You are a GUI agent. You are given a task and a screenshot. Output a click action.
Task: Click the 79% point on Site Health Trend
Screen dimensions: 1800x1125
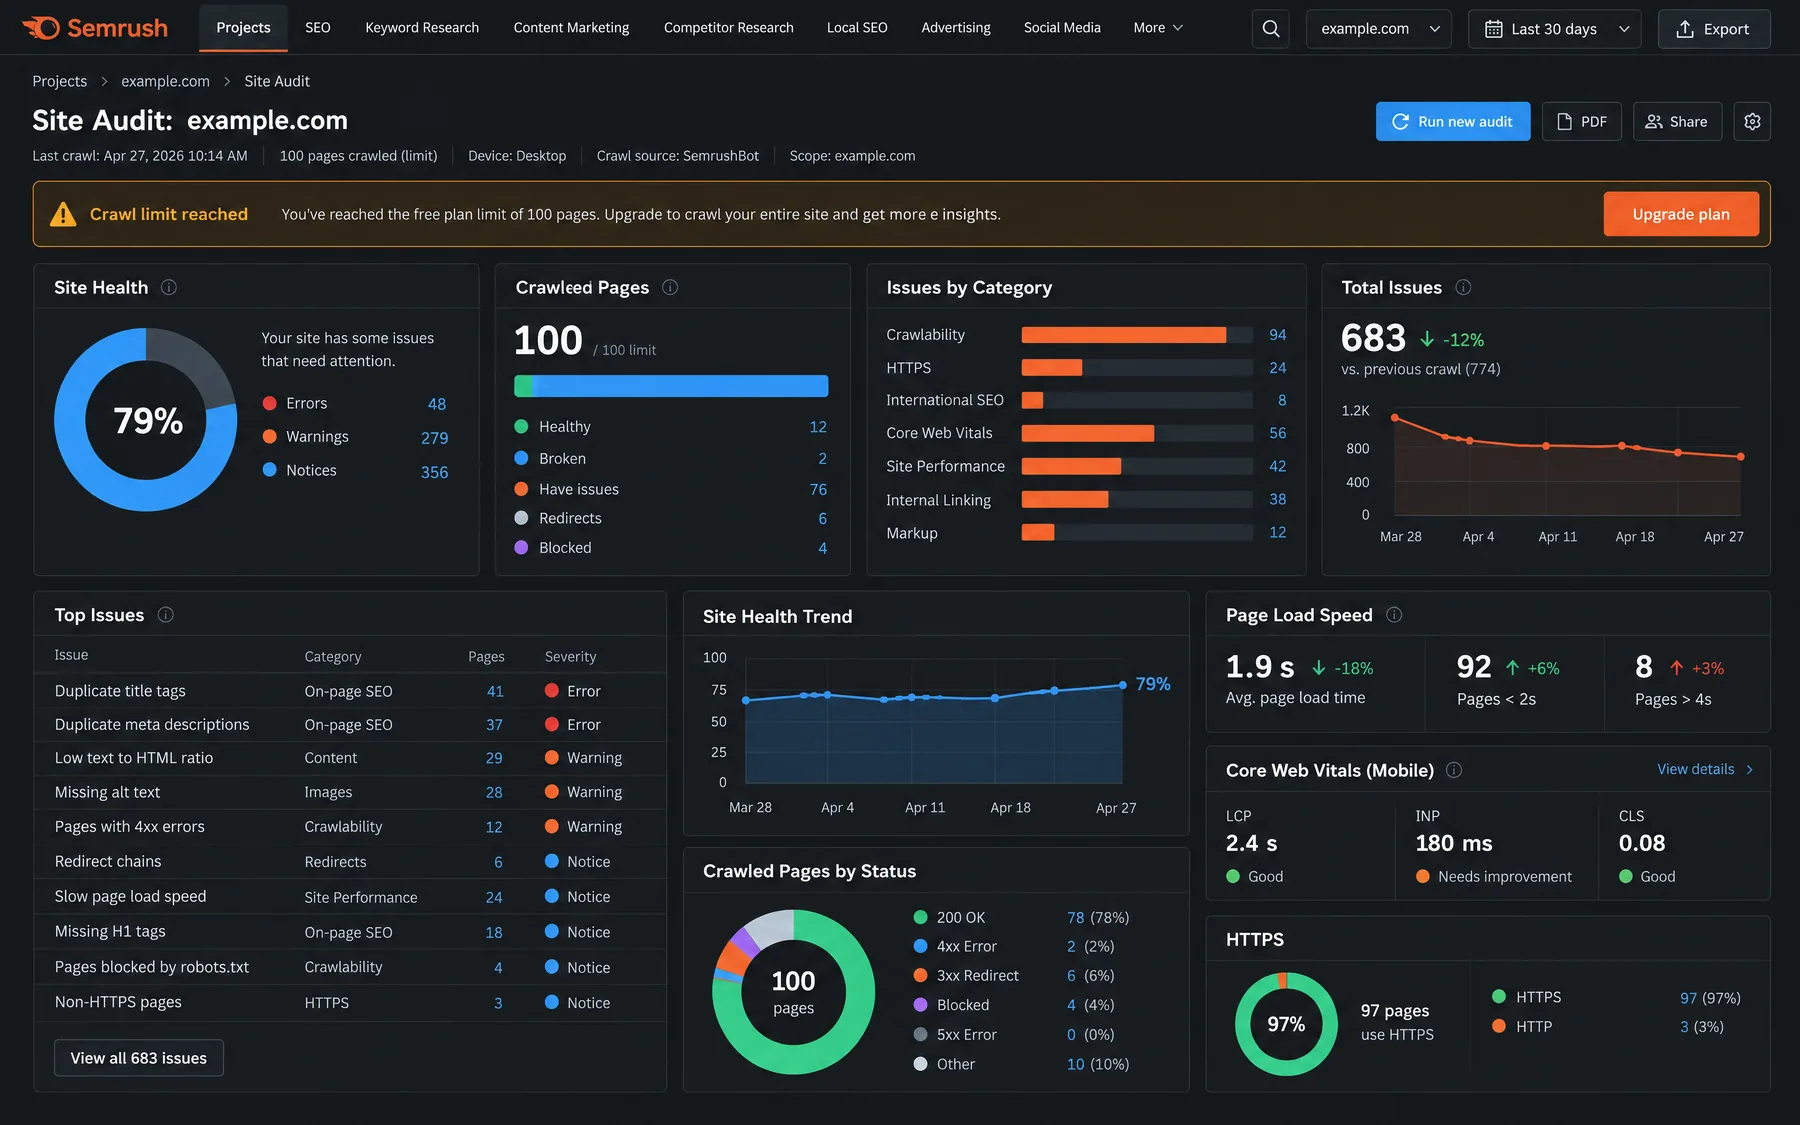(x=1123, y=685)
